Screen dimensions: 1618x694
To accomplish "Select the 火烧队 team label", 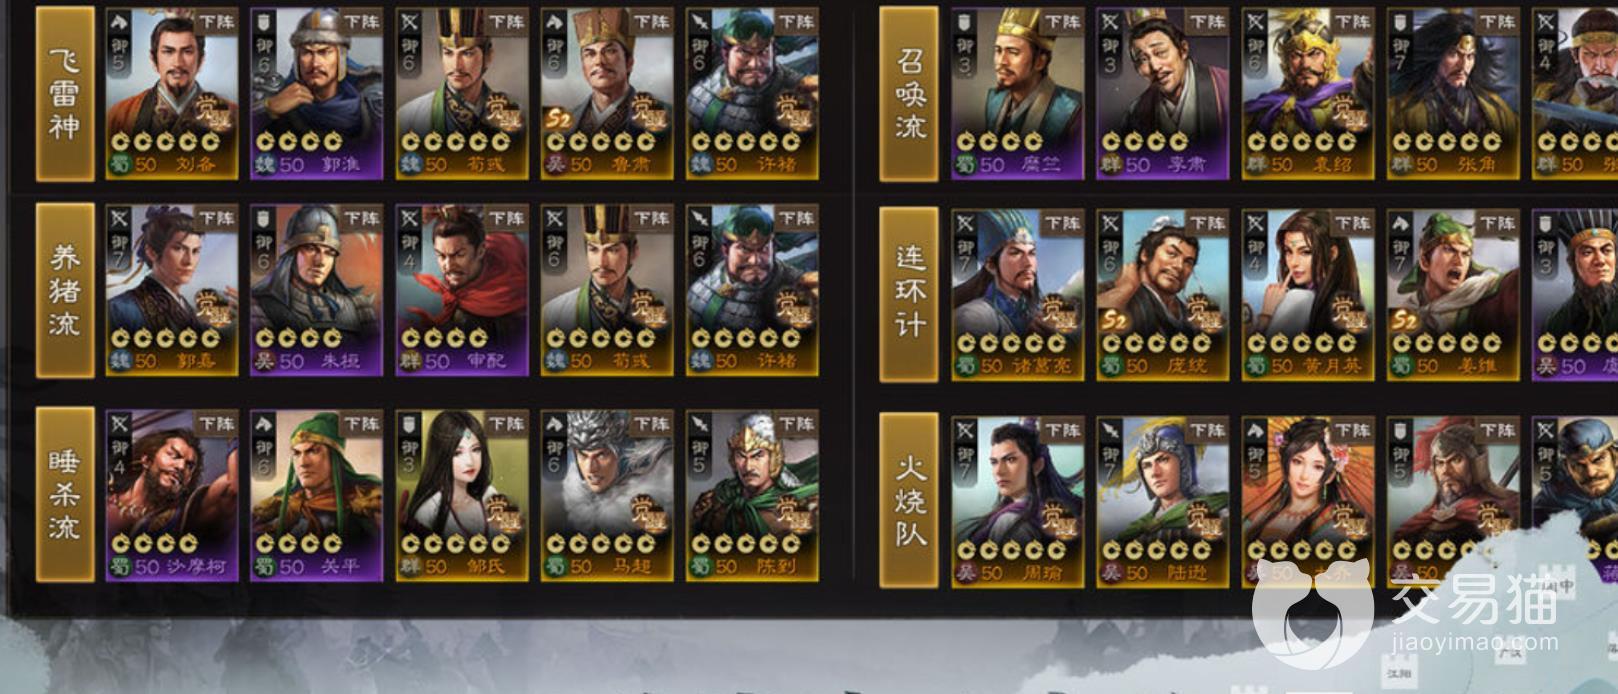I will pyautogui.click(x=909, y=500).
